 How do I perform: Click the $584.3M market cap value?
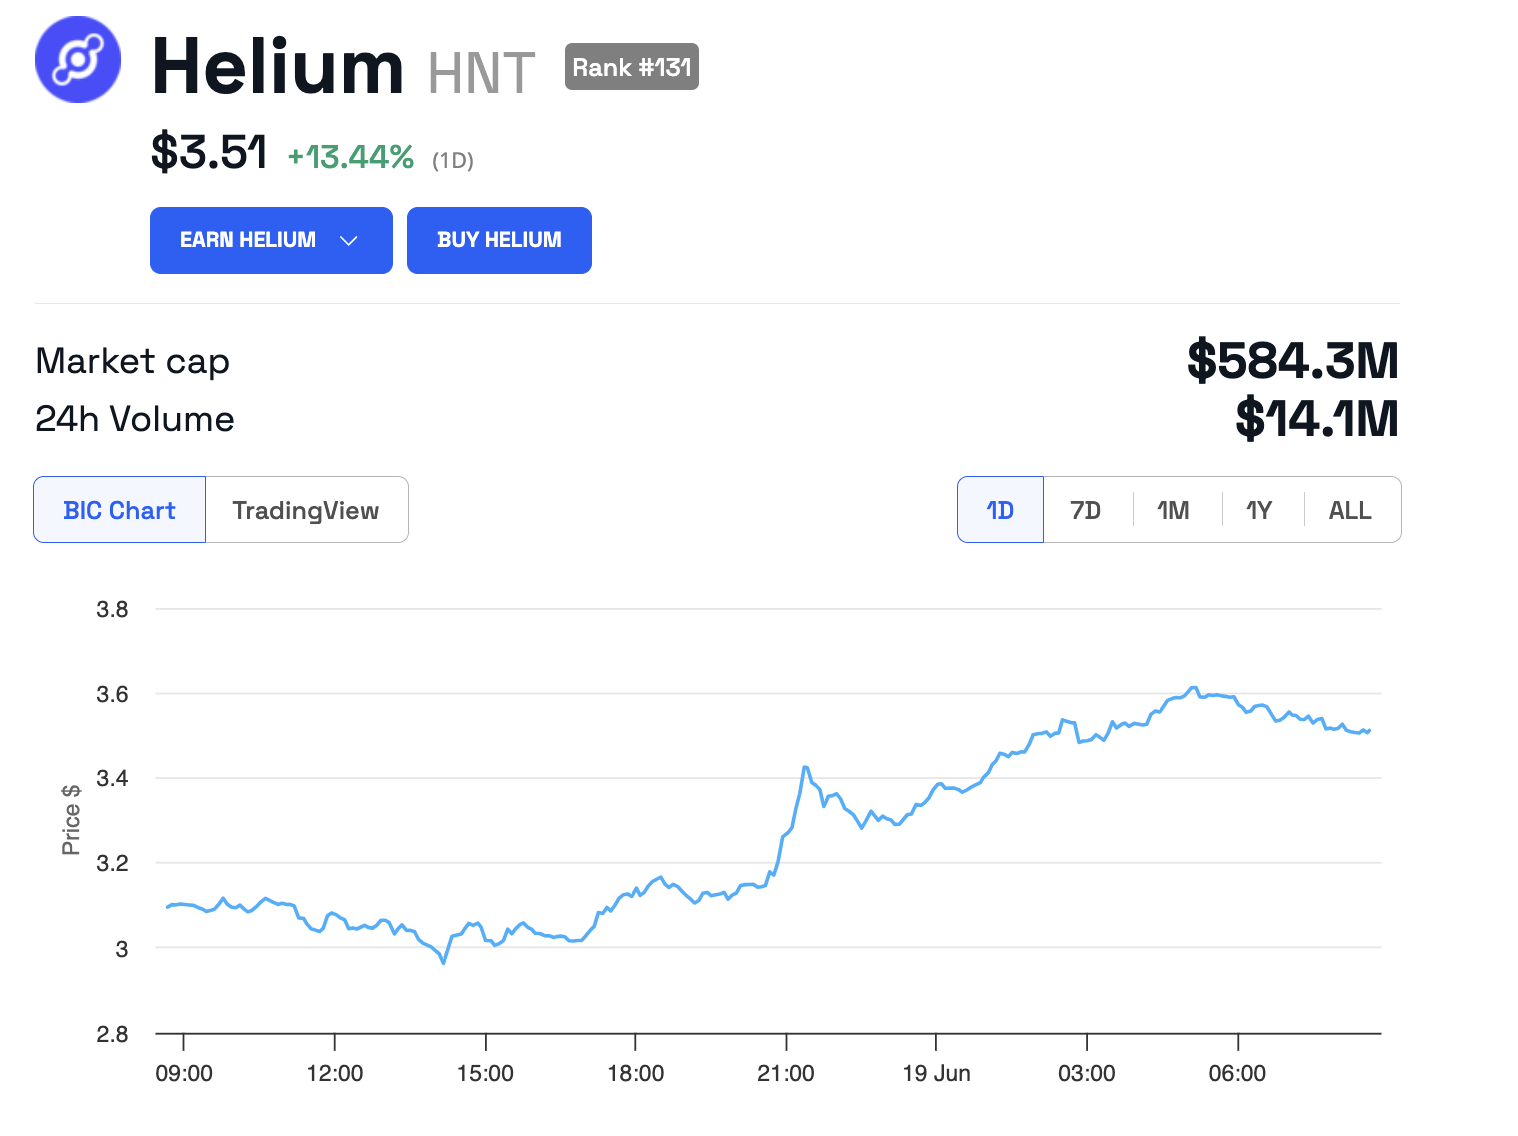point(1292,361)
